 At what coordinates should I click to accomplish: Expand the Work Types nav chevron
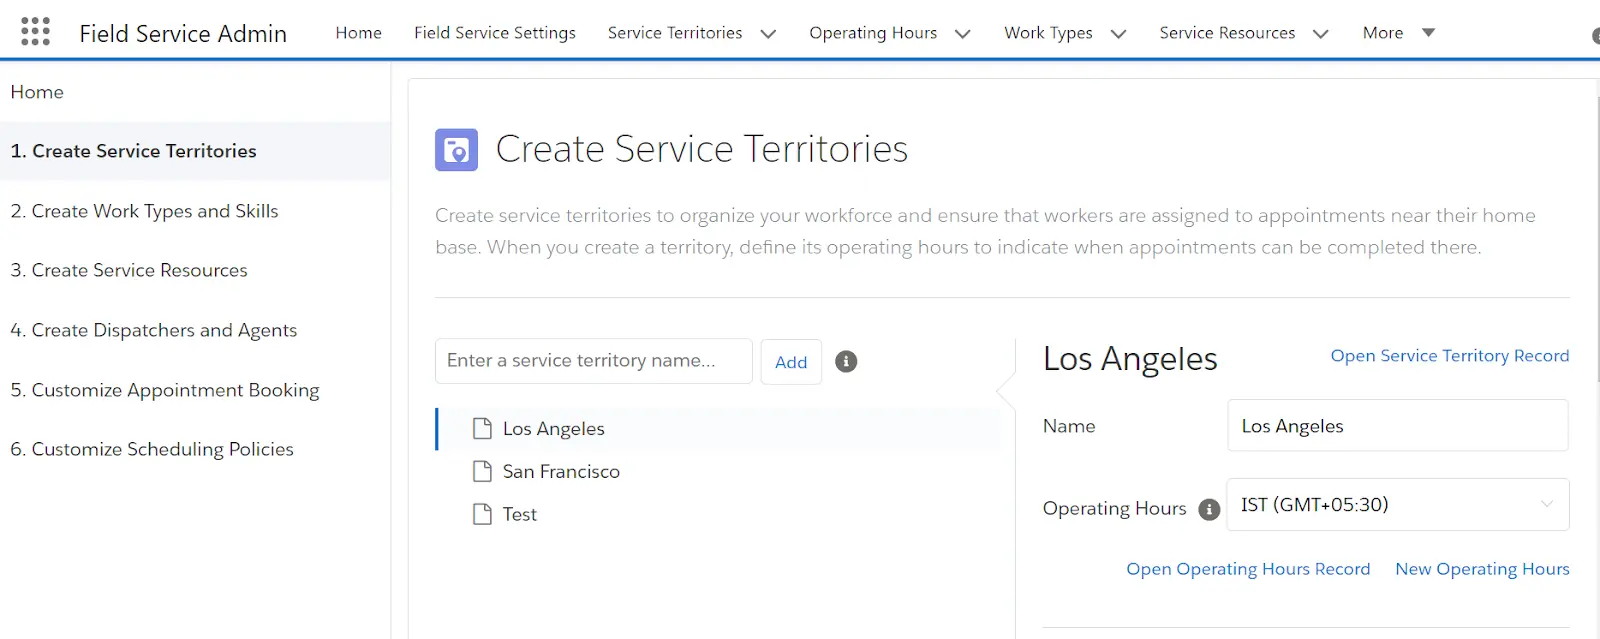click(1118, 34)
